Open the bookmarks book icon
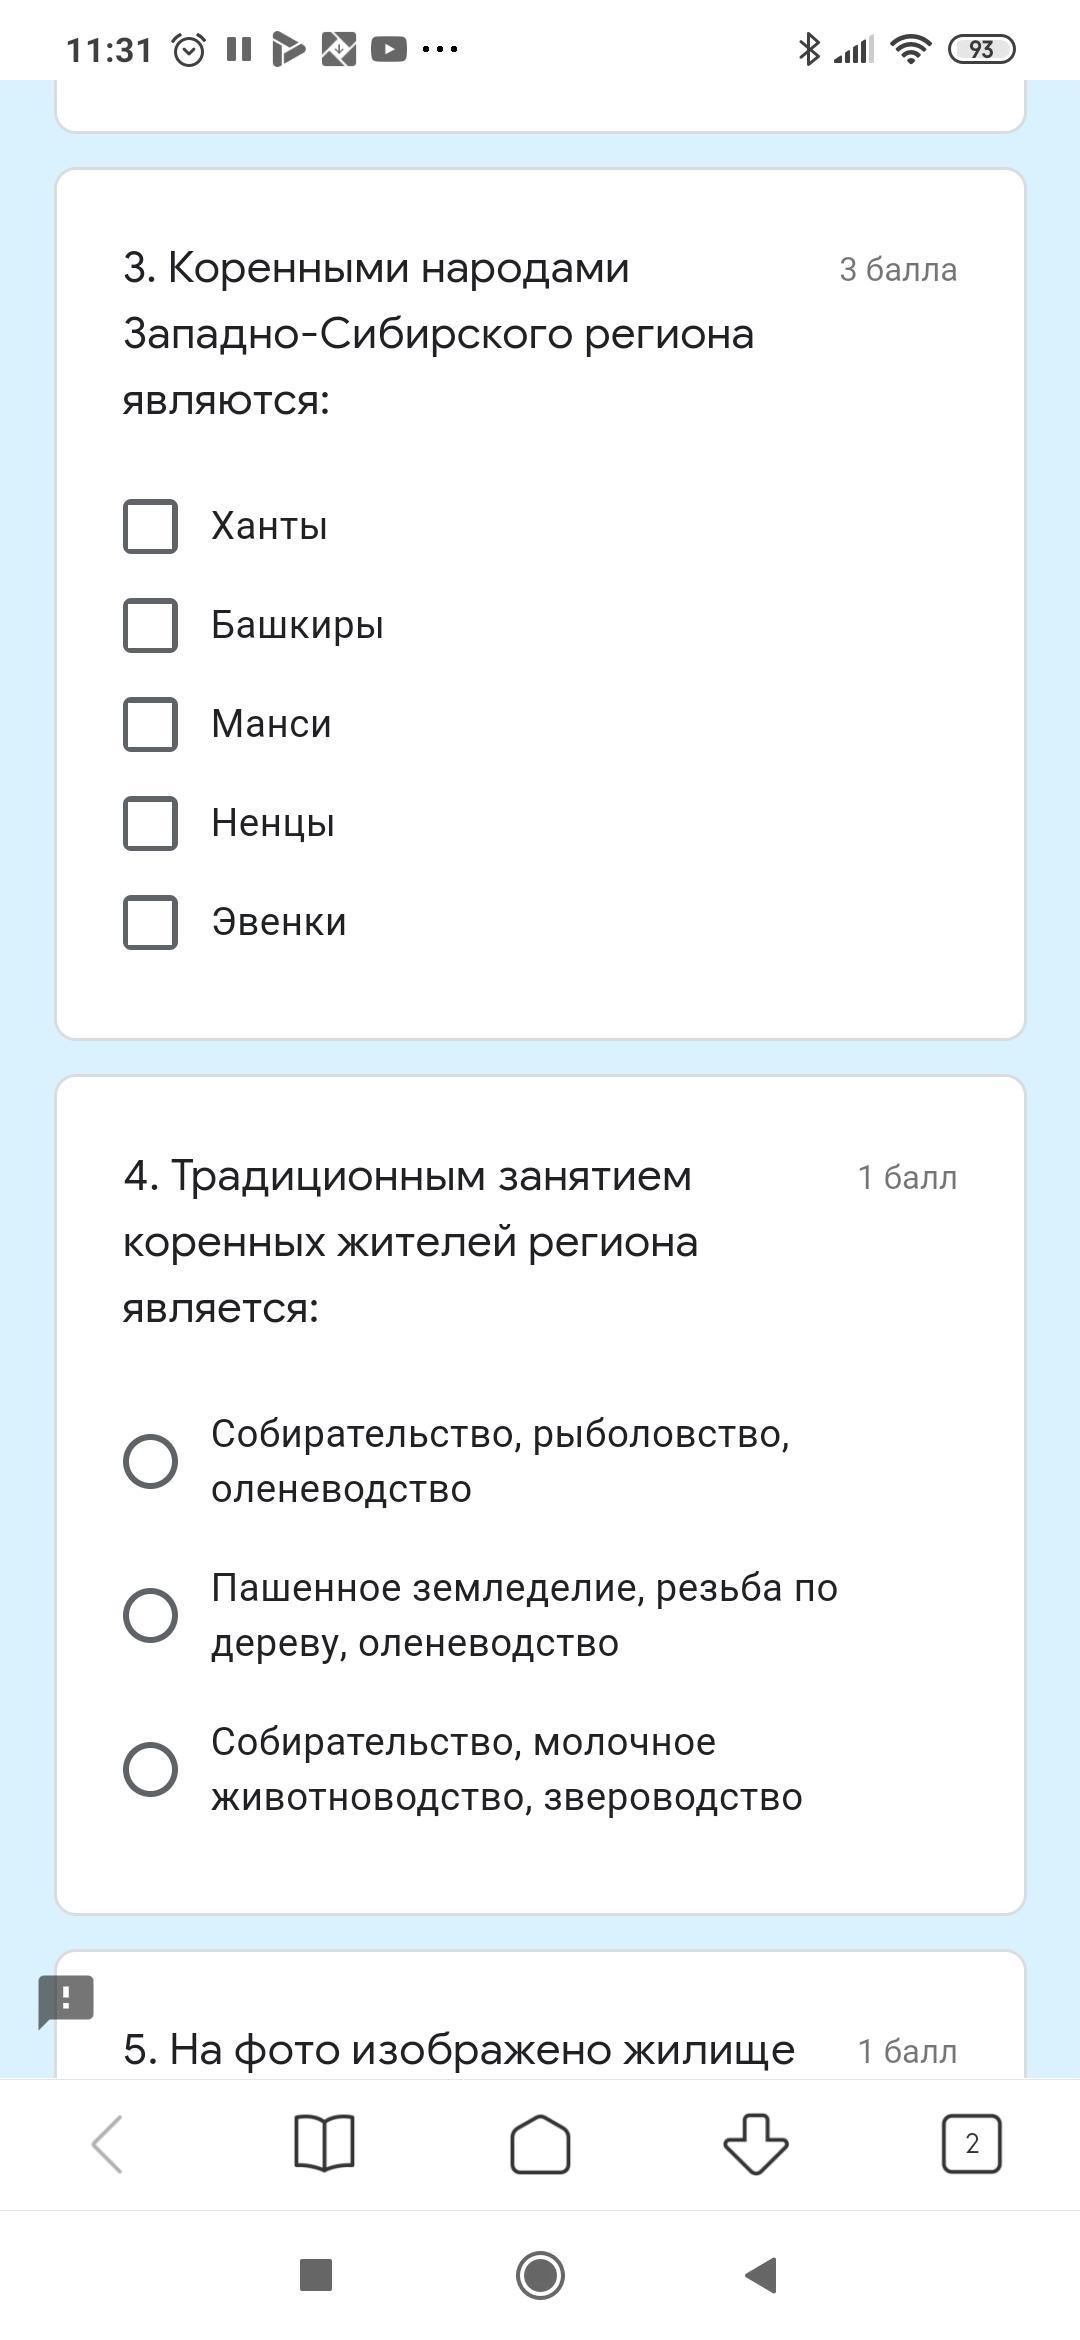The height and width of the screenshot is (2340, 1080). coord(324,2144)
